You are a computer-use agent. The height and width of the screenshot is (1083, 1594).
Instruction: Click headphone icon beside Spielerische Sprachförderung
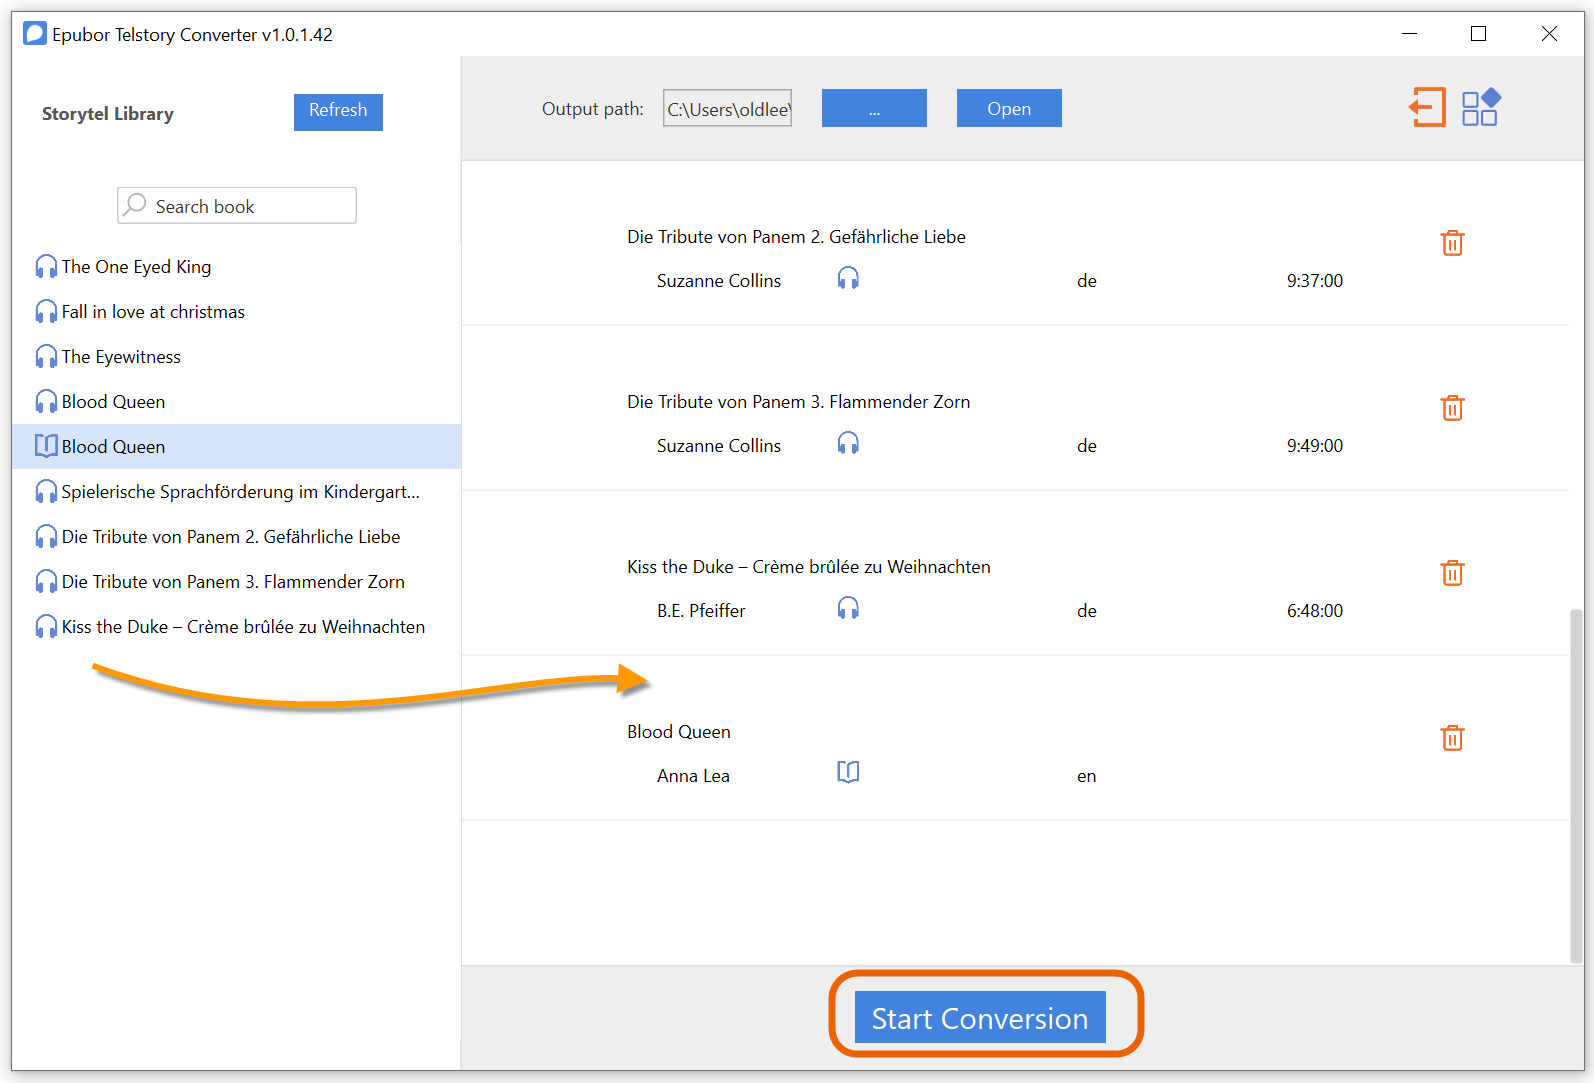pyautogui.click(x=46, y=492)
